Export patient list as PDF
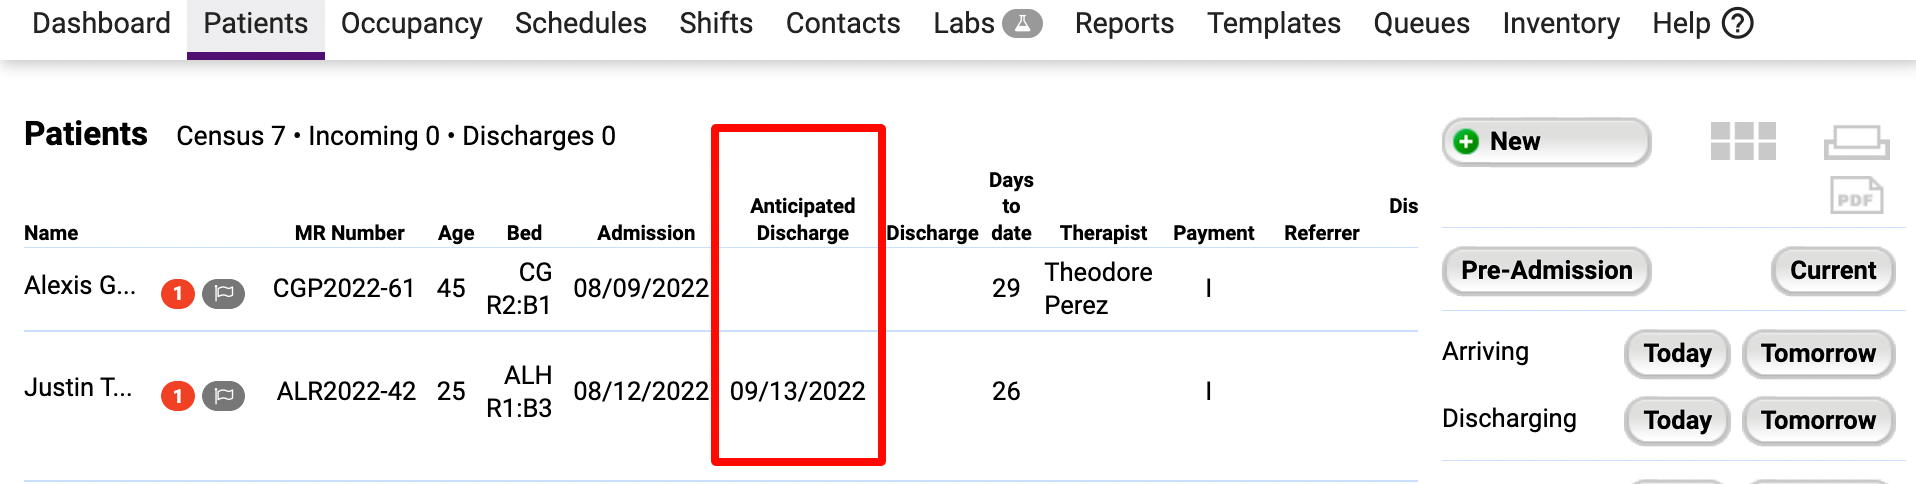Viewport: 1916px width, 484px height. pyautogui.click(x=1856, y=195)
